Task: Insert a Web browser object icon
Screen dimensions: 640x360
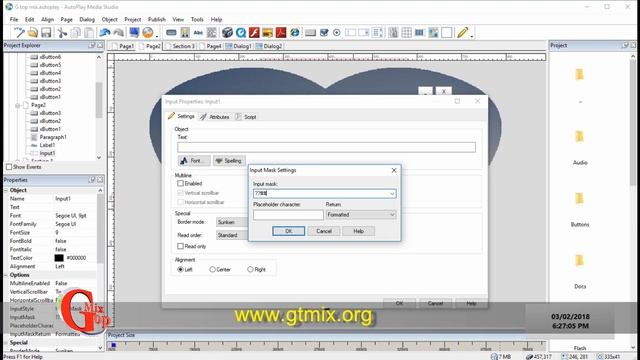Action: click(x=295, y=33)
